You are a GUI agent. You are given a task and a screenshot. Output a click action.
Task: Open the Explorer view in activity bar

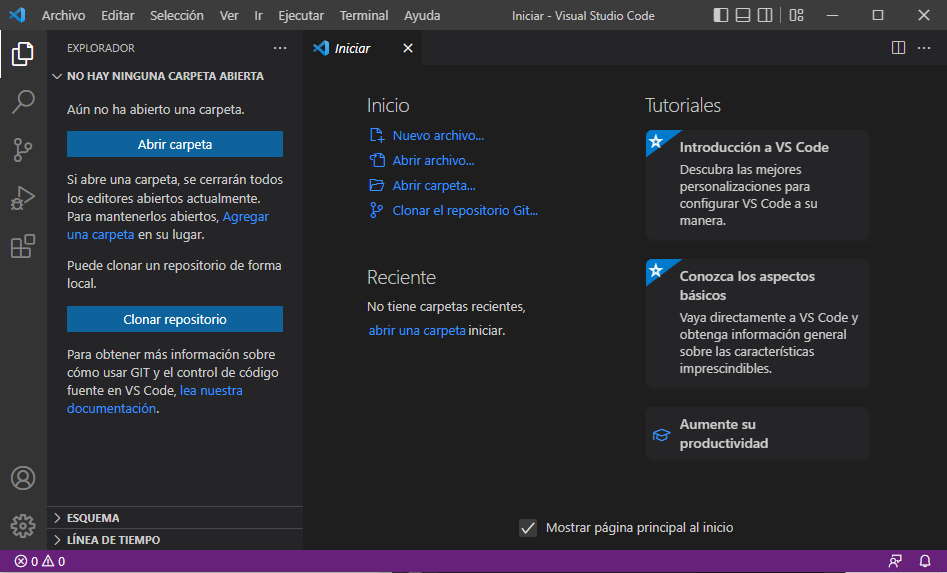[23, 54]
